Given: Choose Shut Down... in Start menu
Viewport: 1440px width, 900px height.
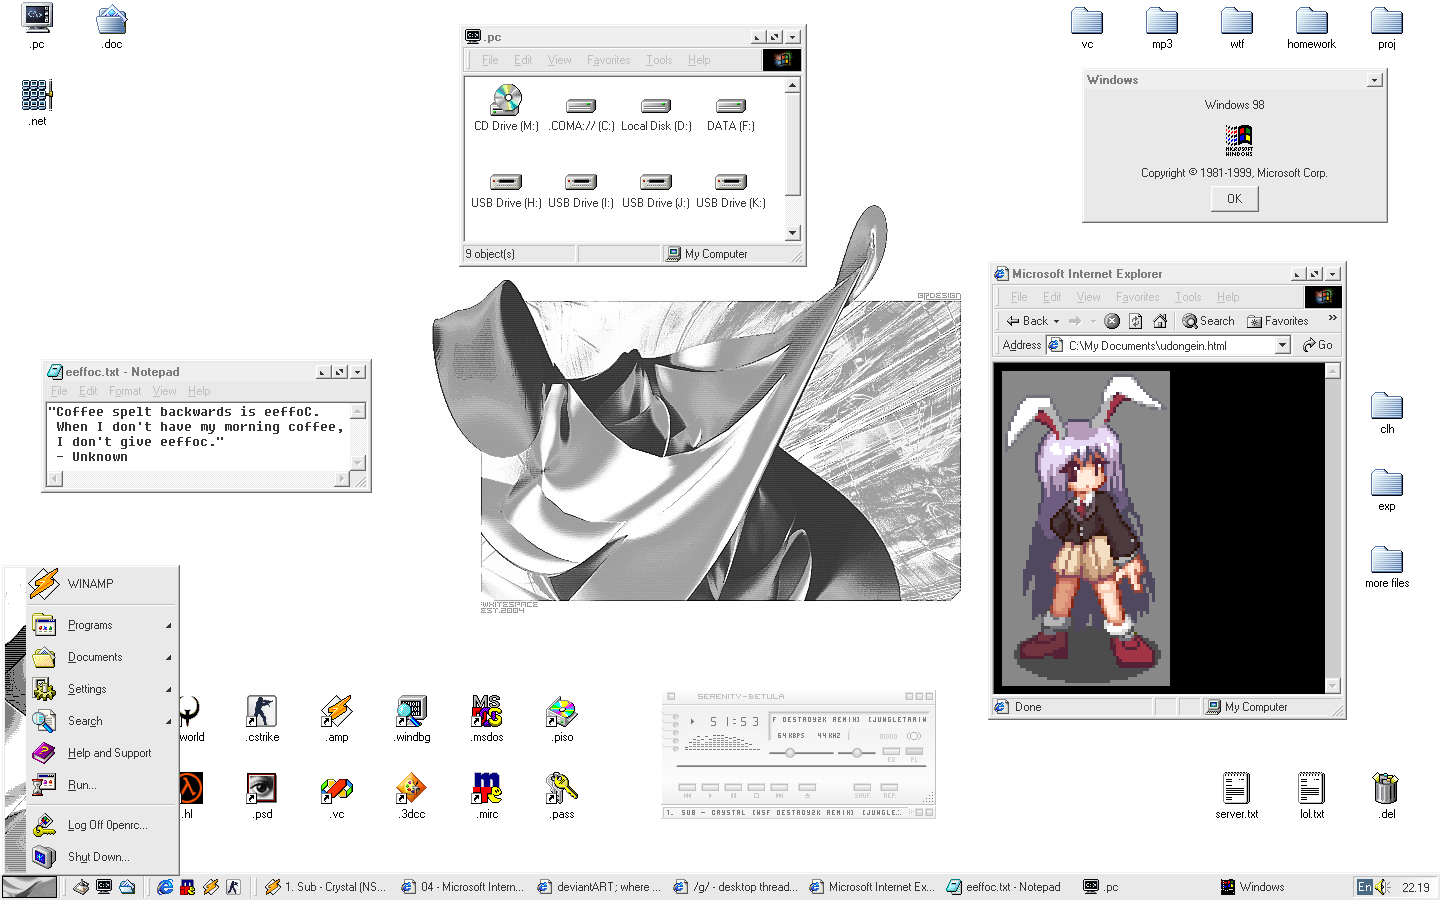Looking at the screenshot, I should 102,857.
